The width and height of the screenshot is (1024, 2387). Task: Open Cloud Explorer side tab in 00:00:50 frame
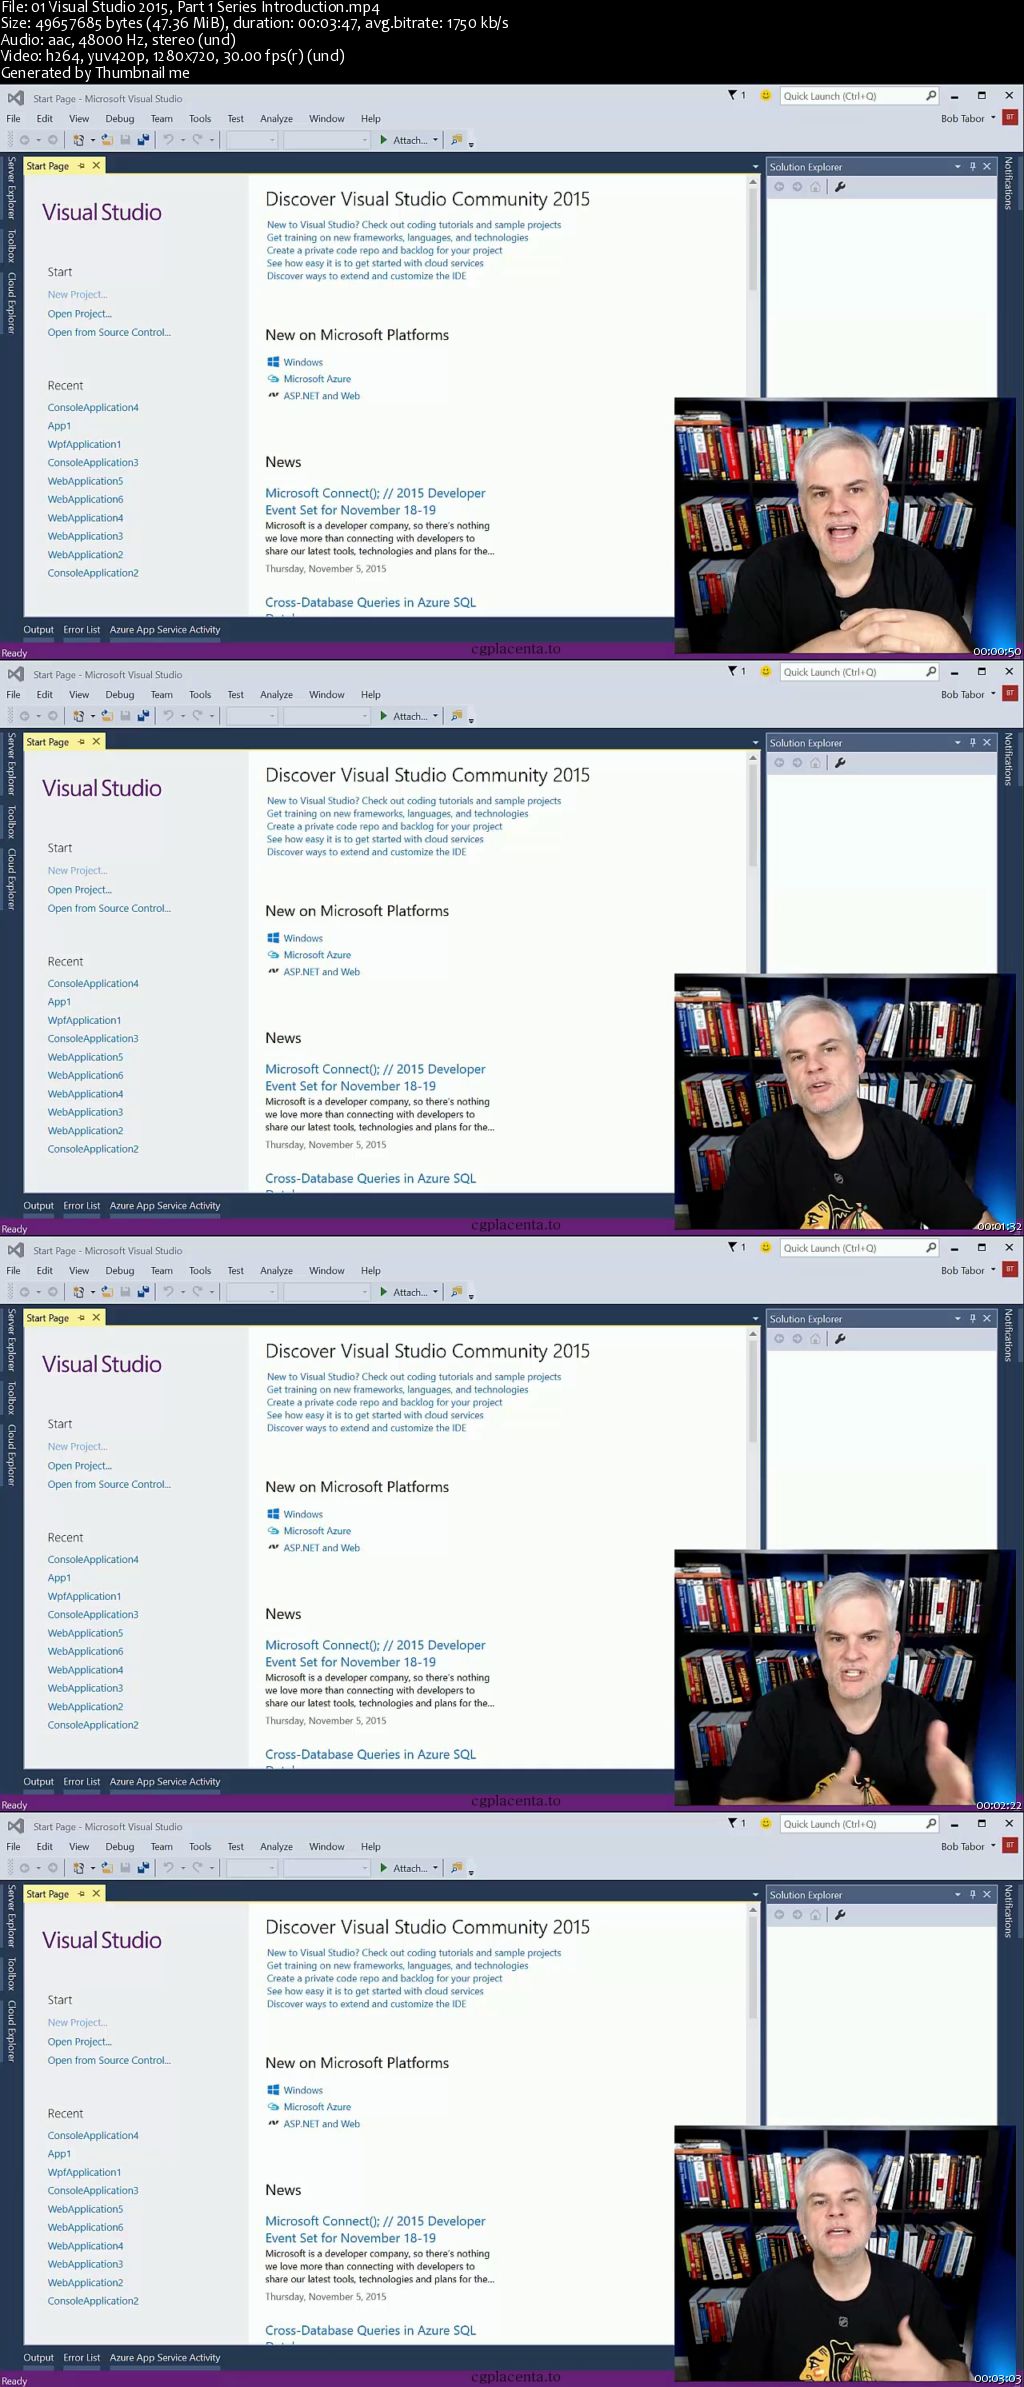click(11, 303)
